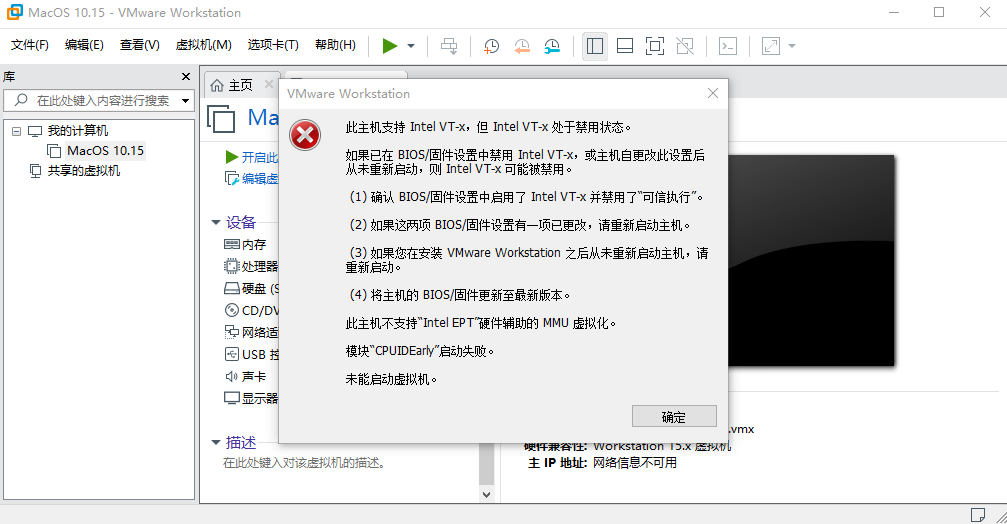Open the 编辑(E) menu
Viewport: 1007px width, 524px height.
[x=84, y=45]
